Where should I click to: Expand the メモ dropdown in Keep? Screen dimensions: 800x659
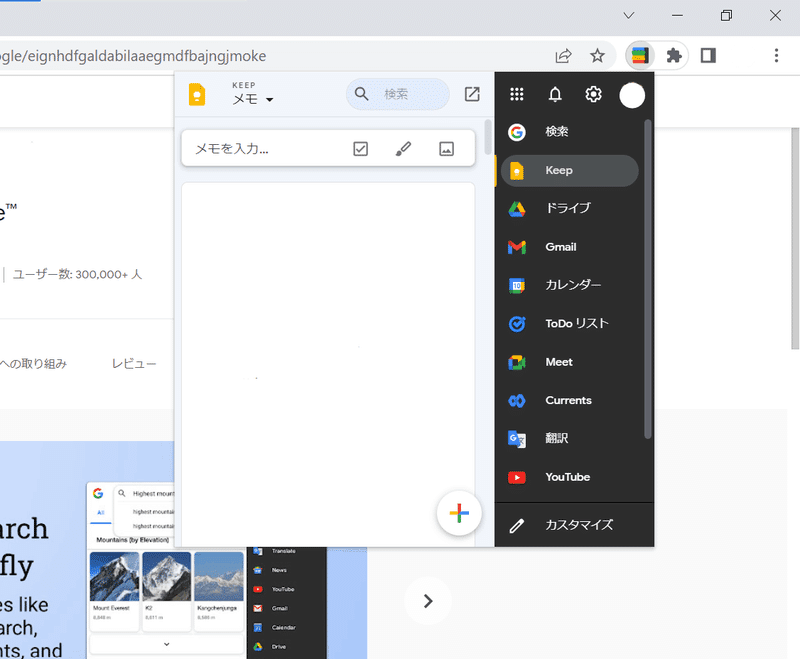point(253,99)
